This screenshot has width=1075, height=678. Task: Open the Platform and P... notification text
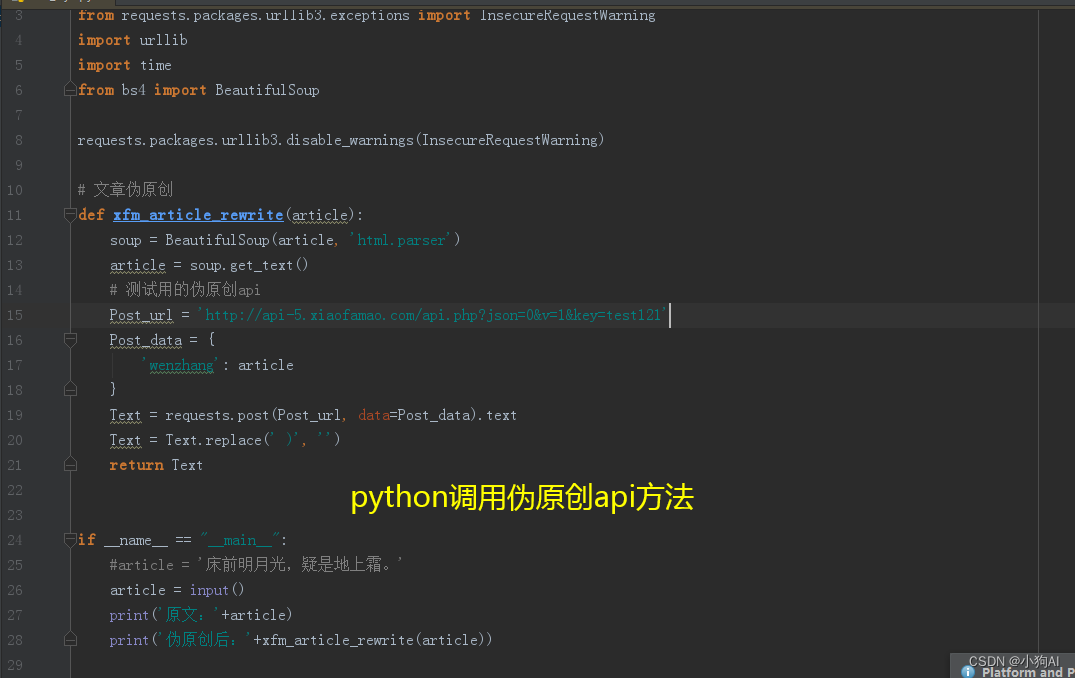pos(1028,673)
